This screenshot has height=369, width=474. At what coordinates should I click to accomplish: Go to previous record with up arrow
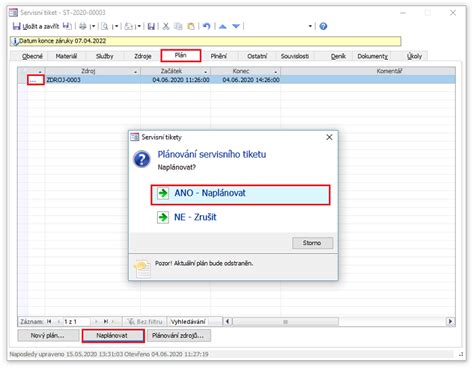pyautogui.click(x=223, y=26)
